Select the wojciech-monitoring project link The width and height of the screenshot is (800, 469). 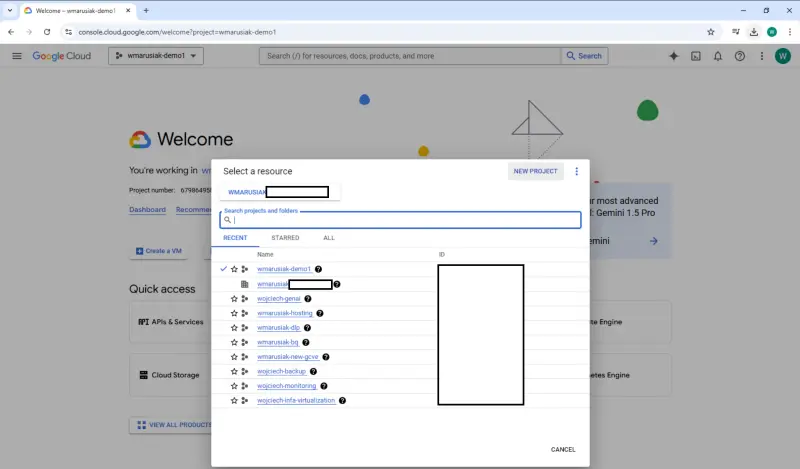click(287, 386)
